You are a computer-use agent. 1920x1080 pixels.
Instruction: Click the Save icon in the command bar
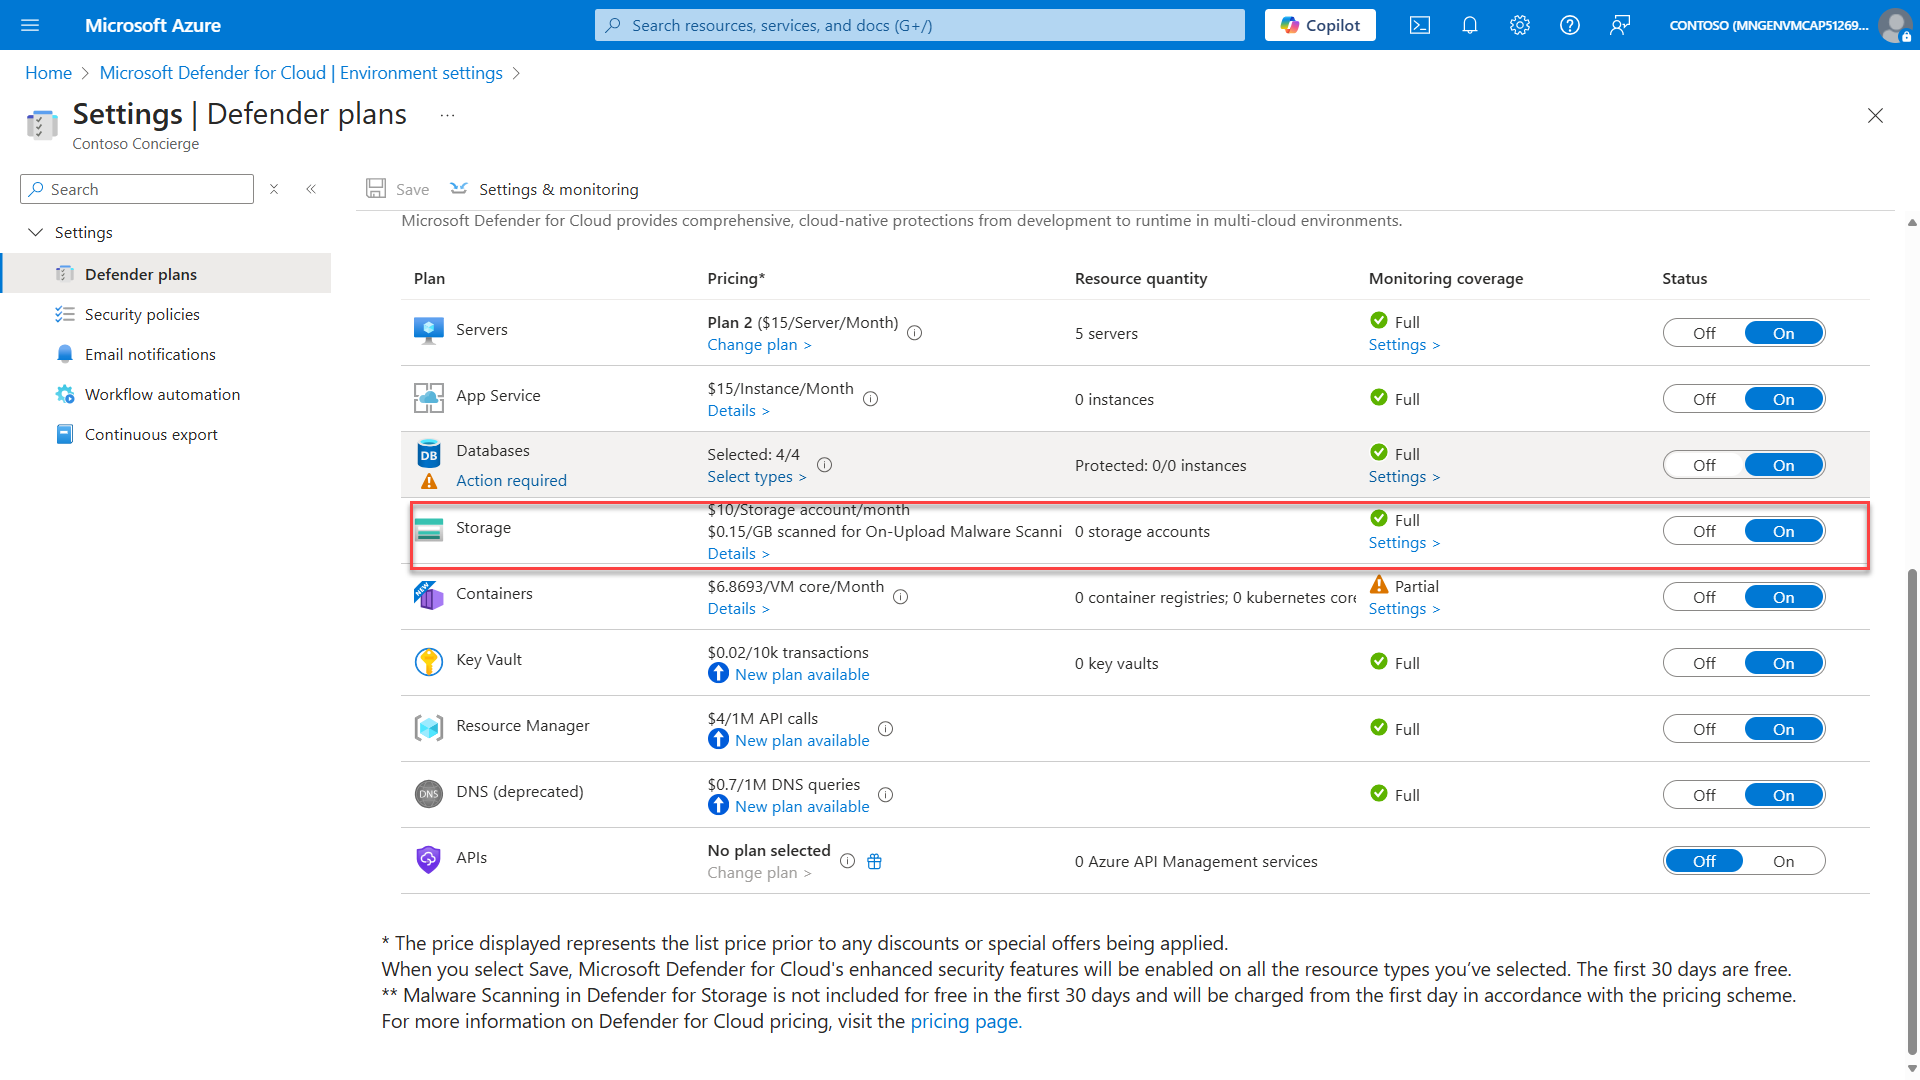point(396,188)
